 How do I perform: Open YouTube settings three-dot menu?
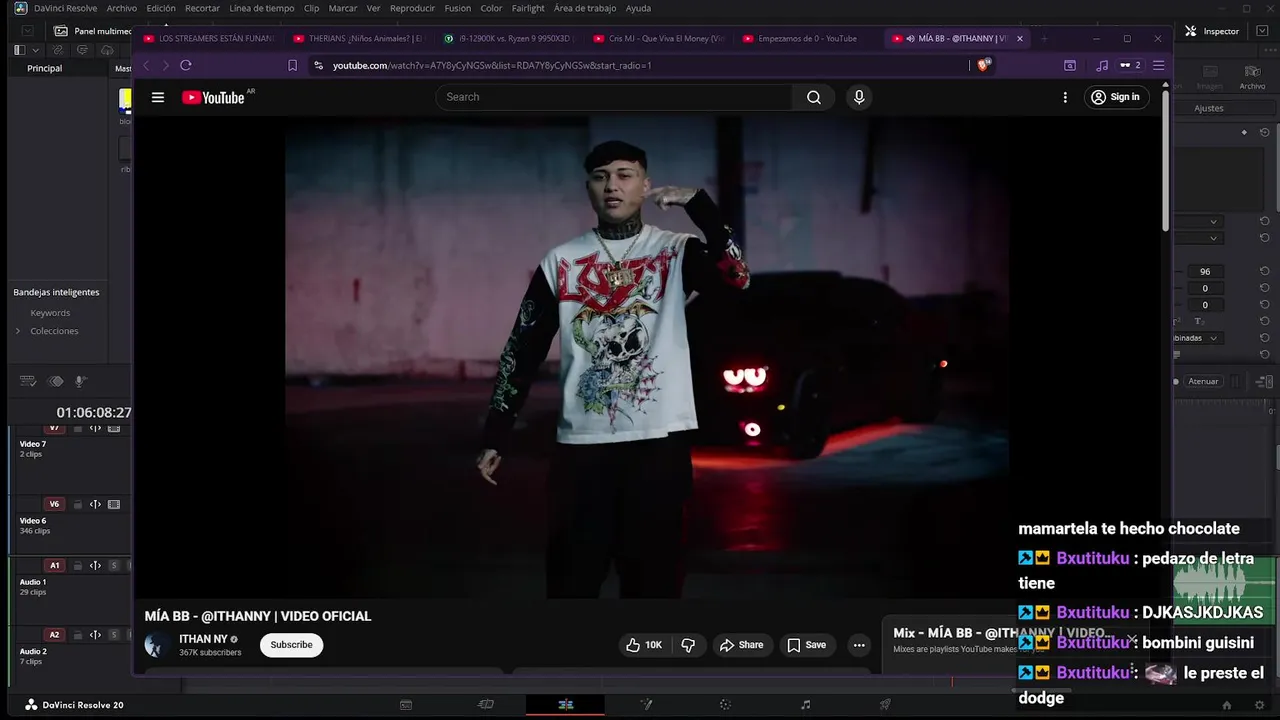point(1065,97)
